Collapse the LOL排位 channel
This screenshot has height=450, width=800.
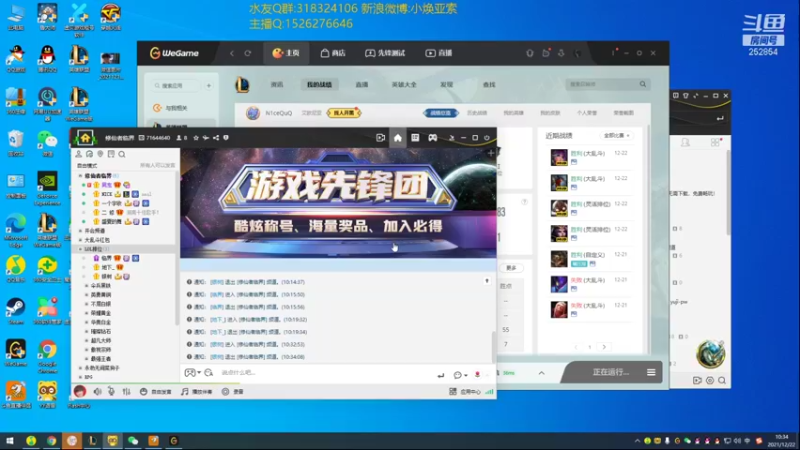coord(80,249)
